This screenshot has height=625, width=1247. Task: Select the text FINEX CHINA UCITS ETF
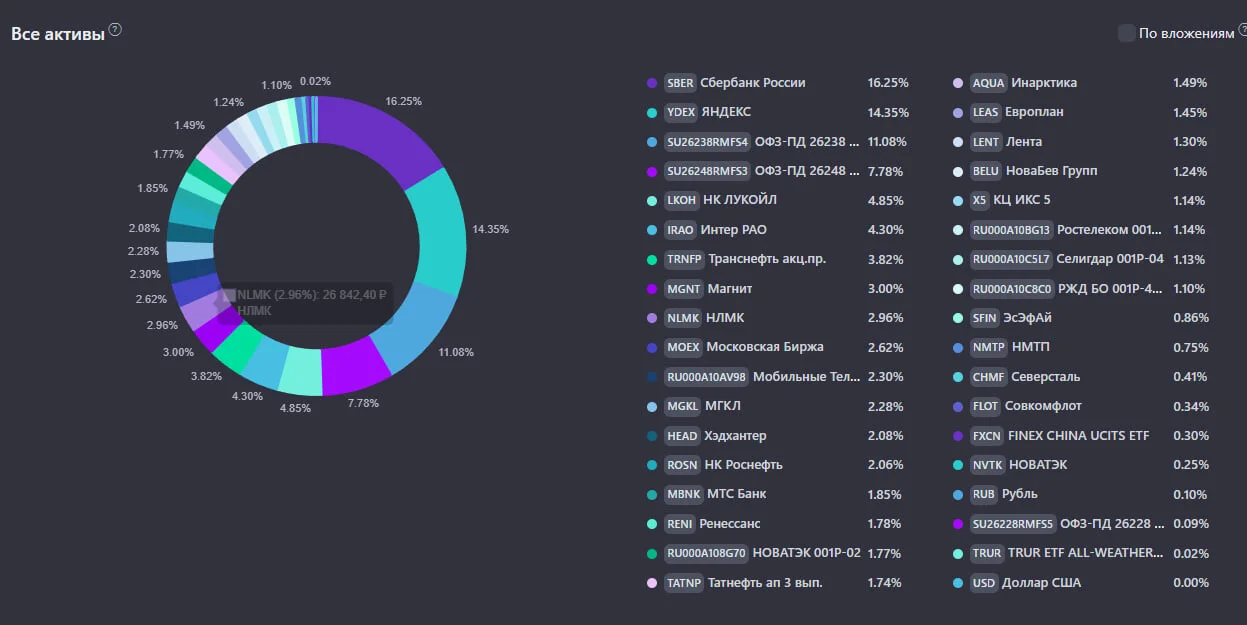click(1079, 436)
